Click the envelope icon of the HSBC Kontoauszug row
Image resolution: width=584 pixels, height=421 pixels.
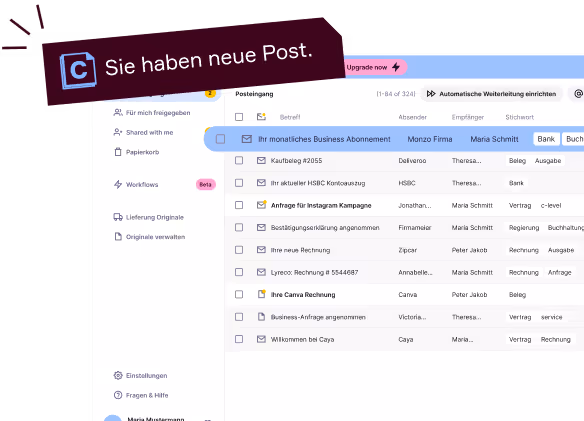coord(261,183)
